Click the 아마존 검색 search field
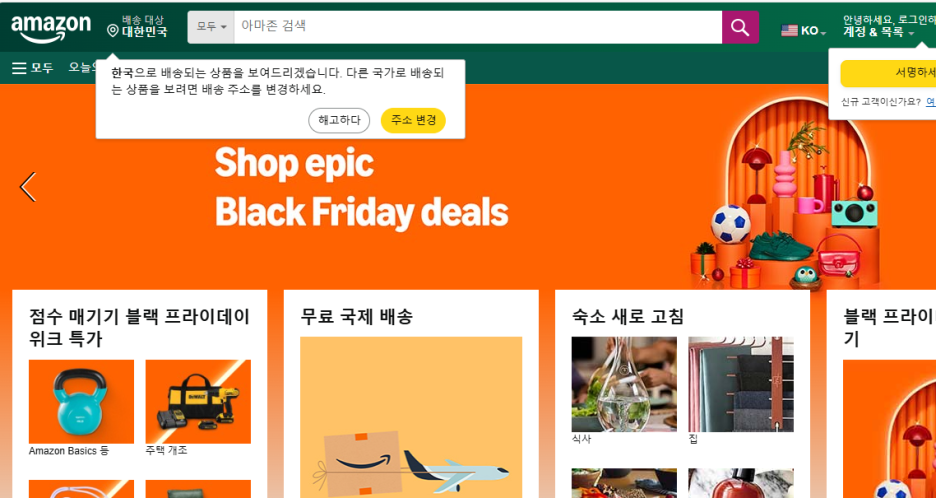This screenshot has height=498, width=936. point(478,27)
